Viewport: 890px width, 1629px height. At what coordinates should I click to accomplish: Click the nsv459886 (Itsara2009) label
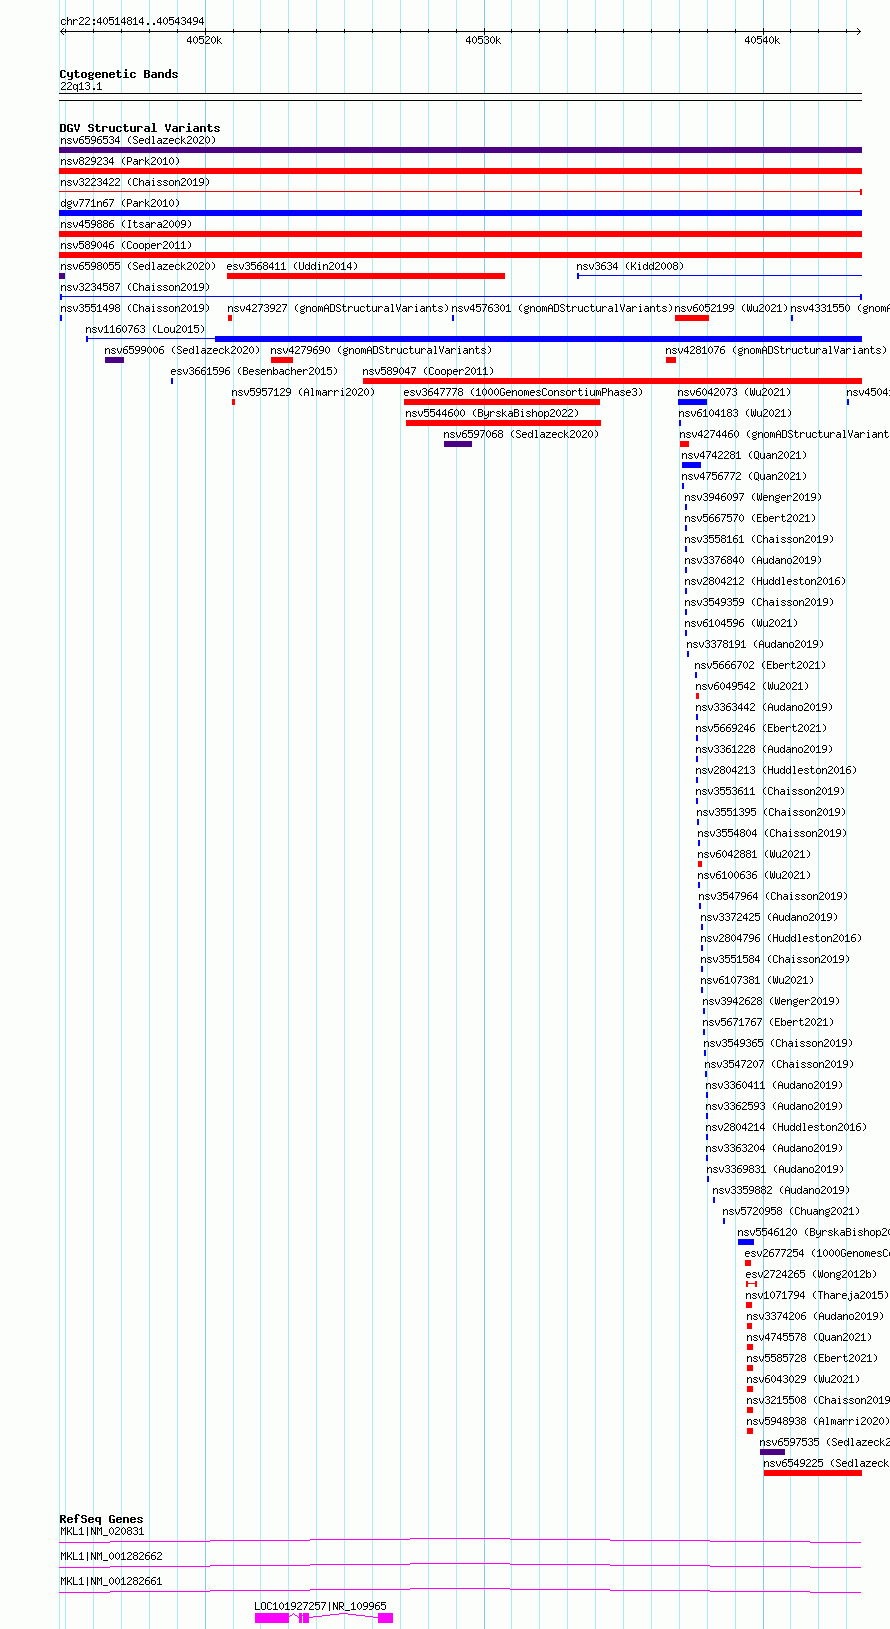click(126, 224)
